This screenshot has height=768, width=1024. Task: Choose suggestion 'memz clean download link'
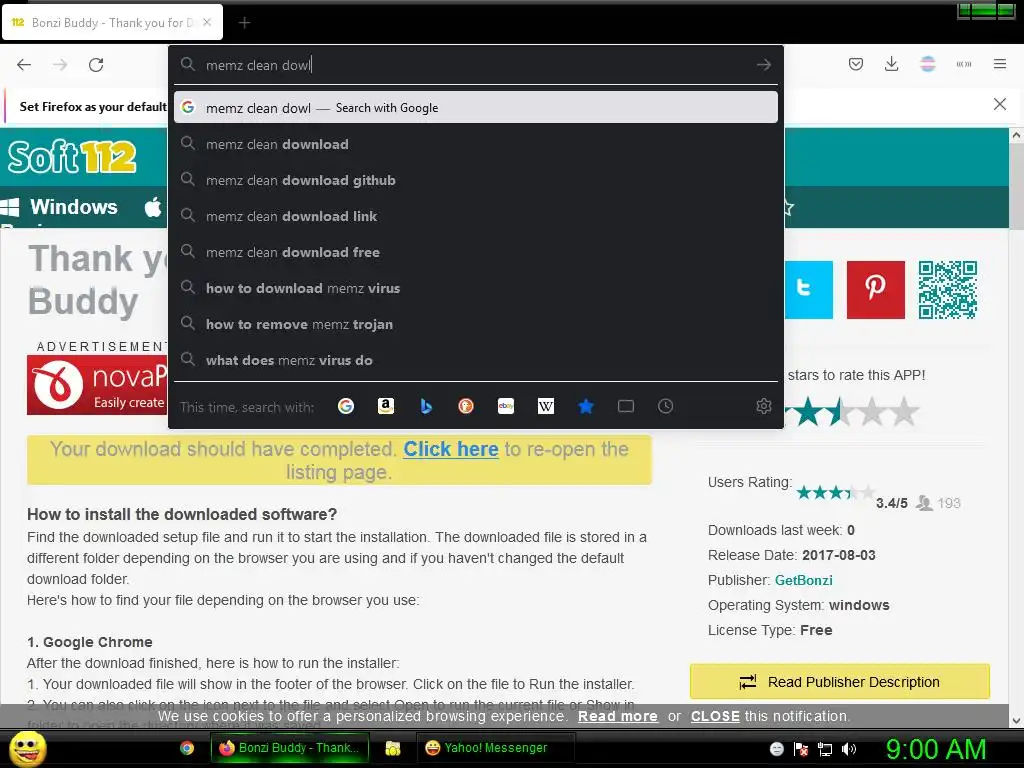[475, 216]
